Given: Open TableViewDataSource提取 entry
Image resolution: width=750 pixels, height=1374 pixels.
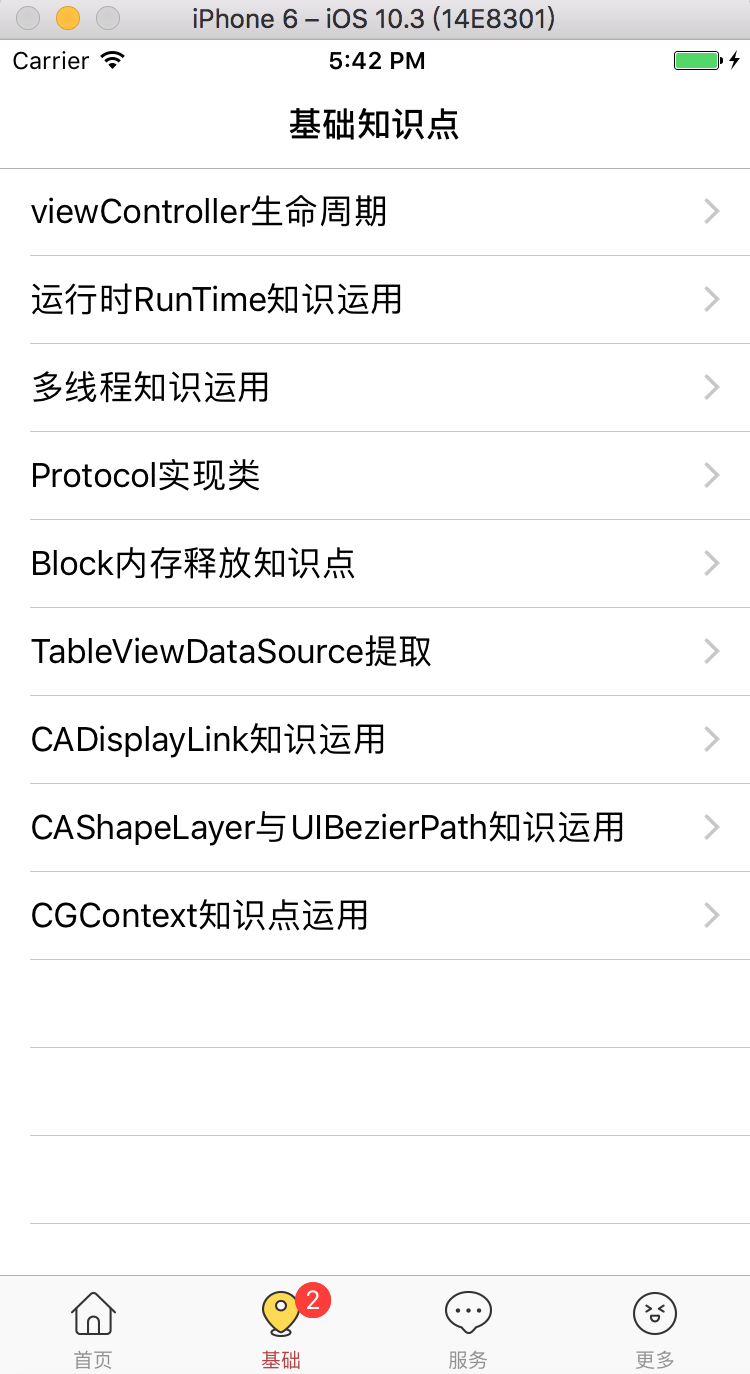Looking at the screenshot, I should [x=231, y=651].
